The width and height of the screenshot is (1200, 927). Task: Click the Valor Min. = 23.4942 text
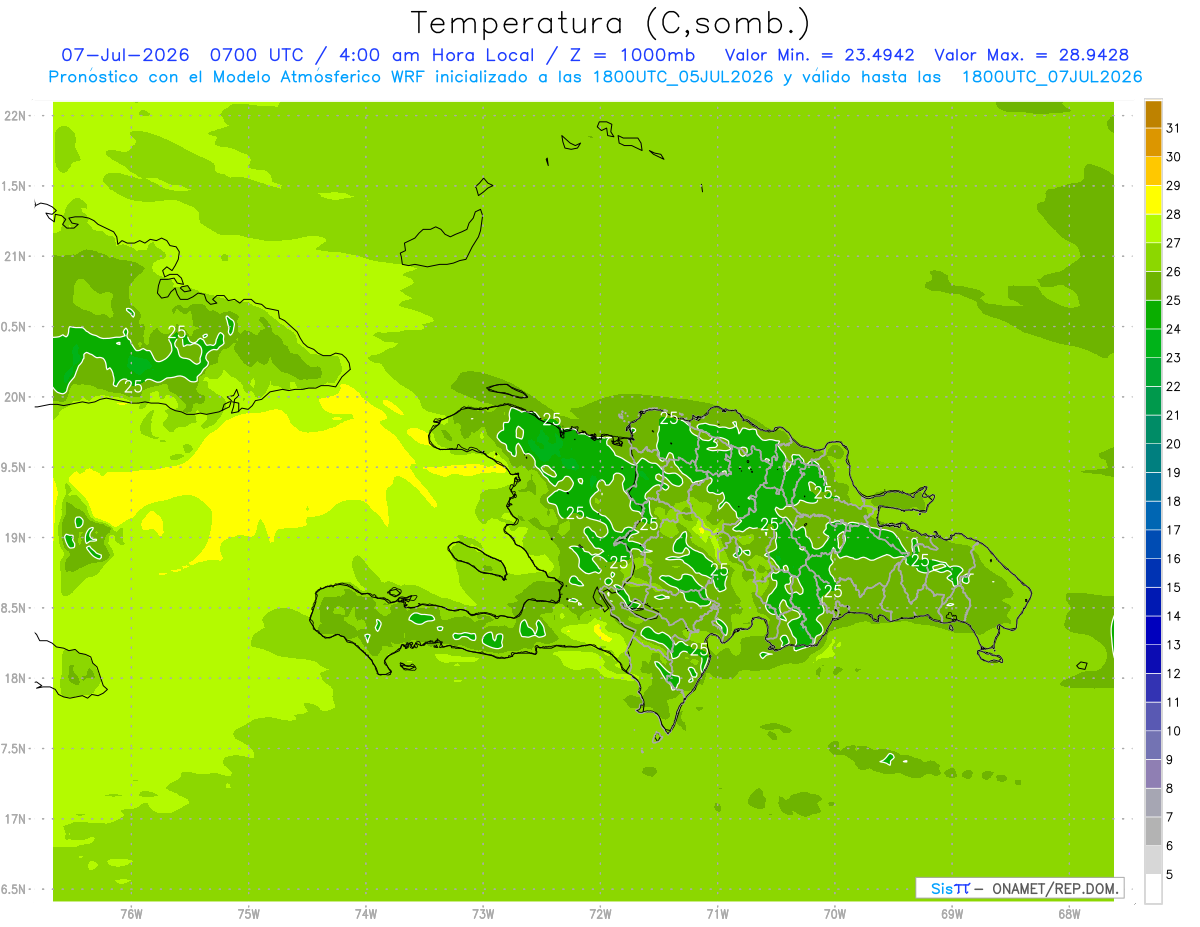[820, 55]
